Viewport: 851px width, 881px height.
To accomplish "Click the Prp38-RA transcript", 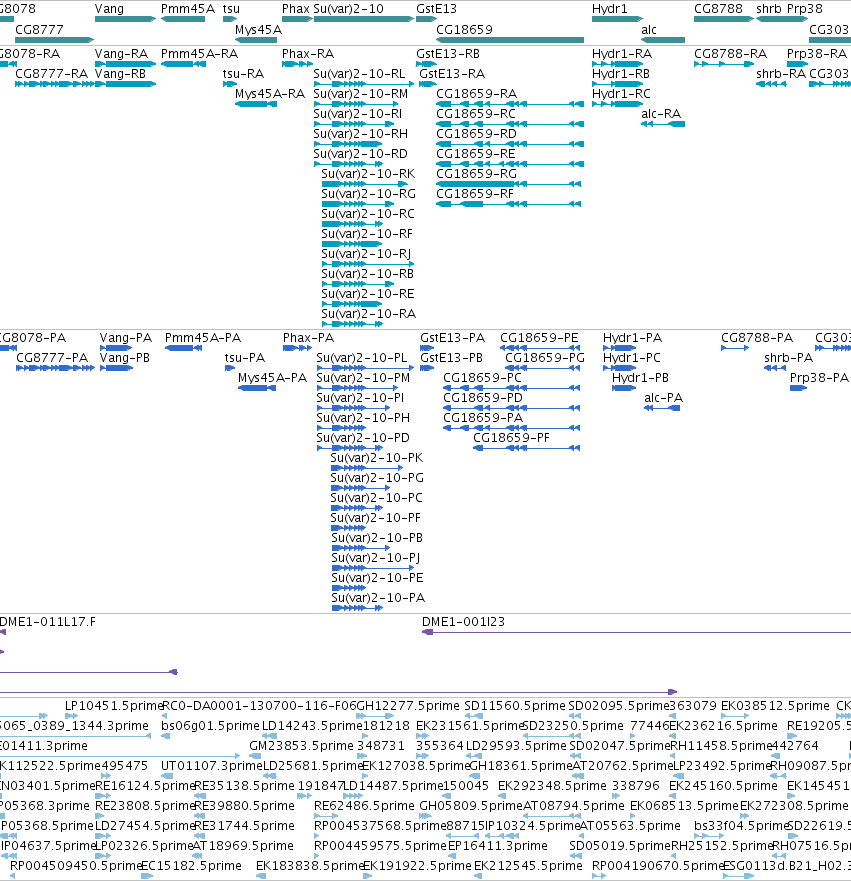I will (x=798, y=64).
